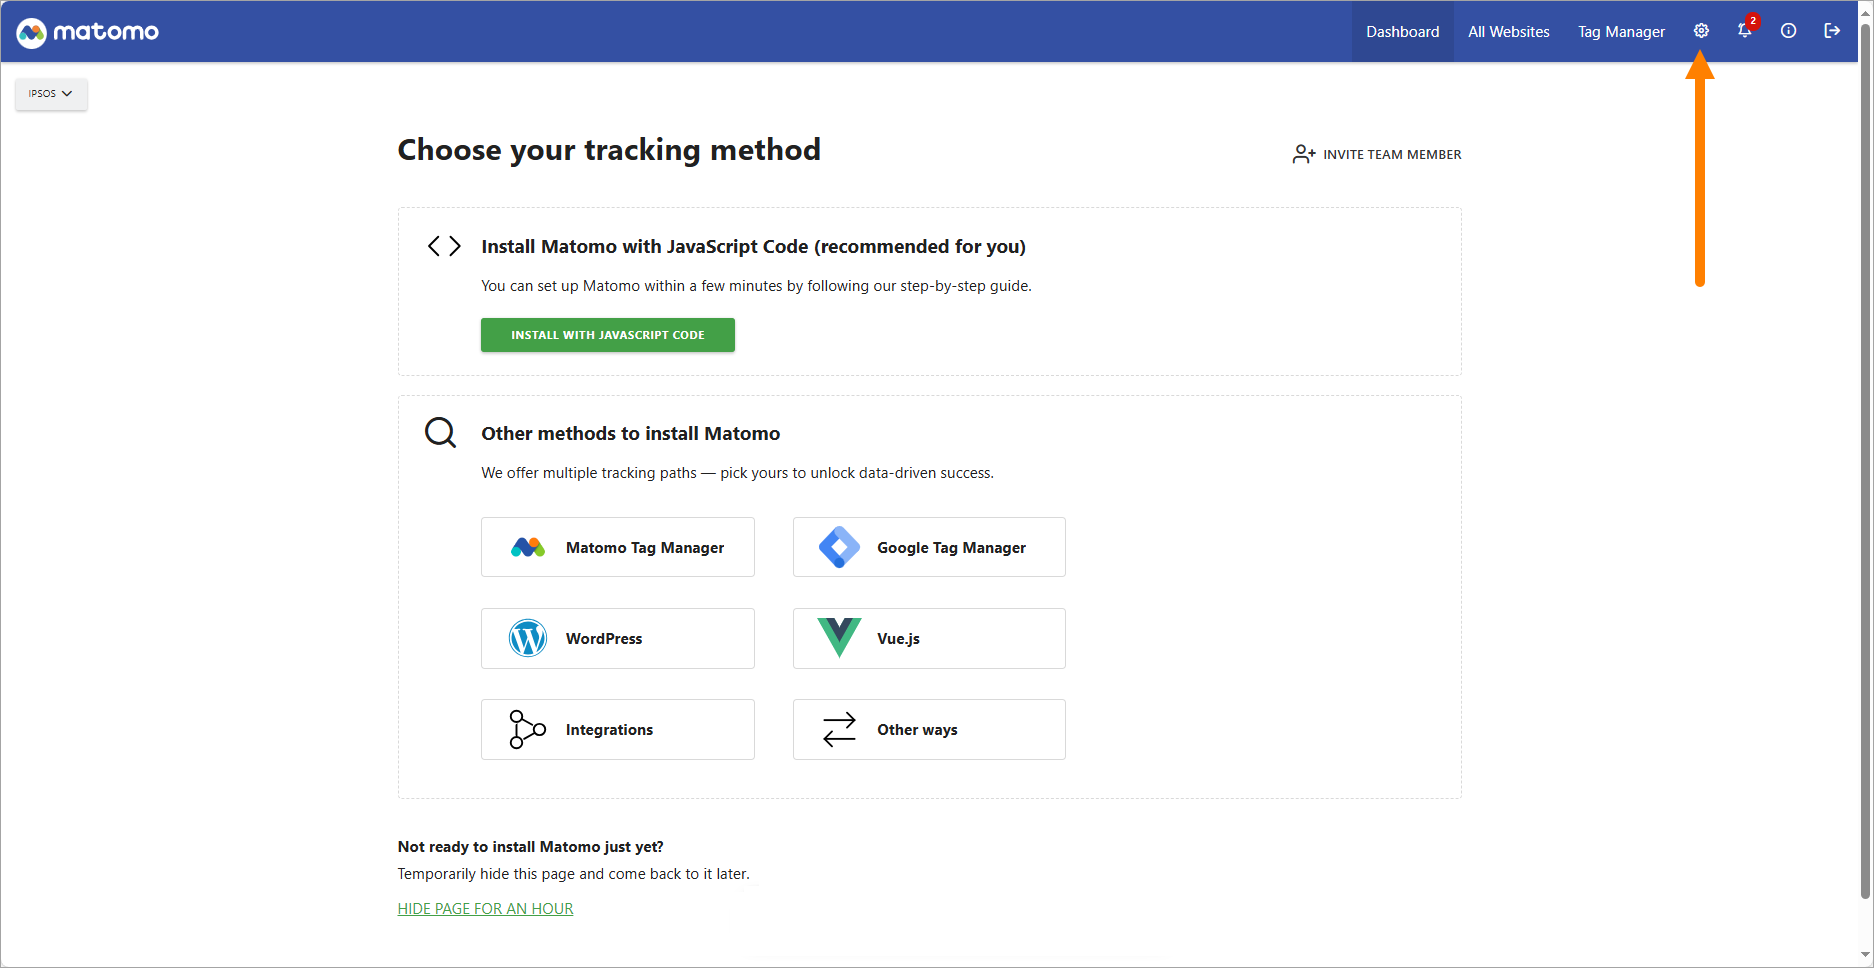Screen dimensions: 1874x968
Task: Click the Other ways arrows icon
Action: (x=839, y=729)
